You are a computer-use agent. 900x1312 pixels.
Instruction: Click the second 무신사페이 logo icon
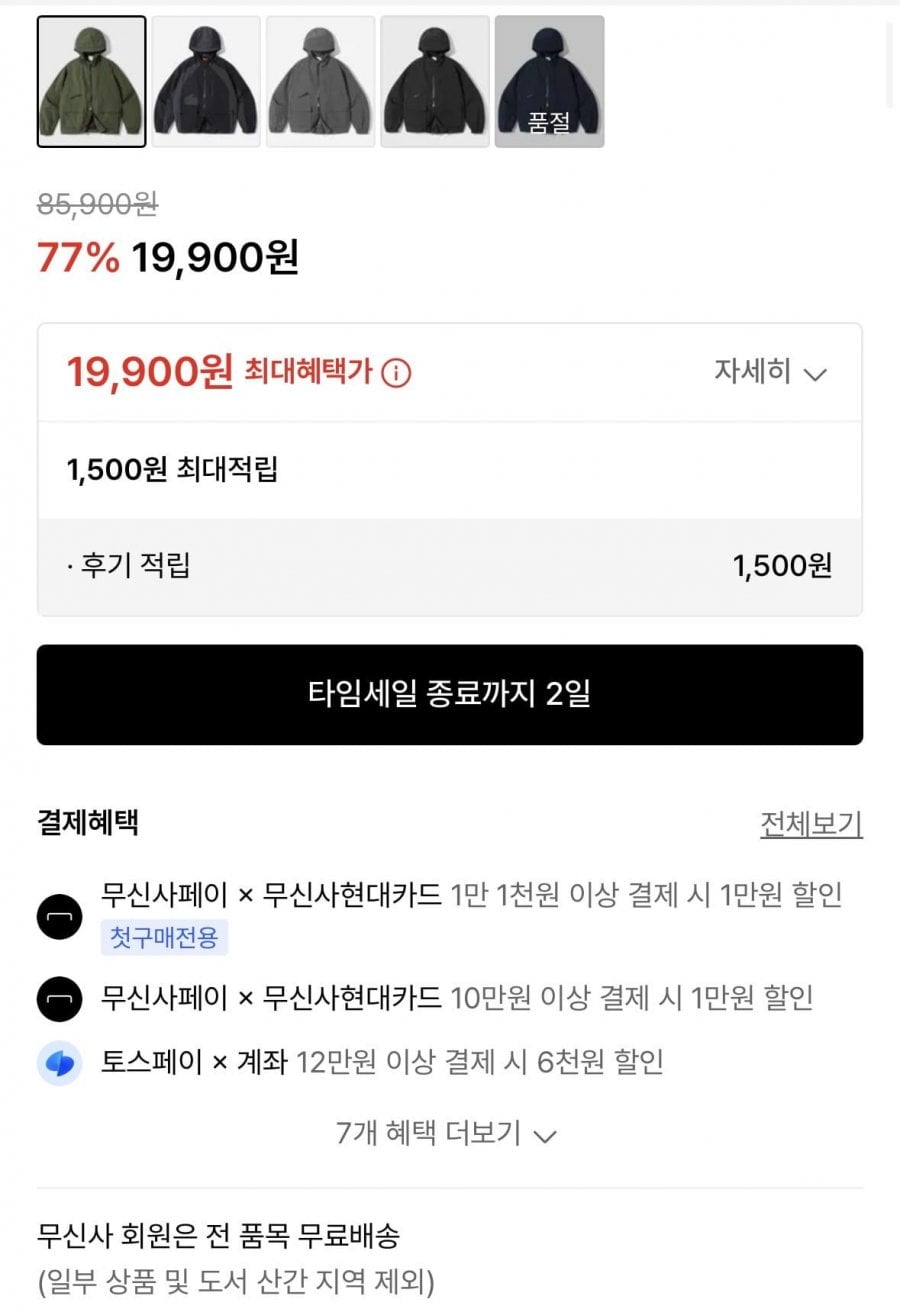tap(59, 998)
